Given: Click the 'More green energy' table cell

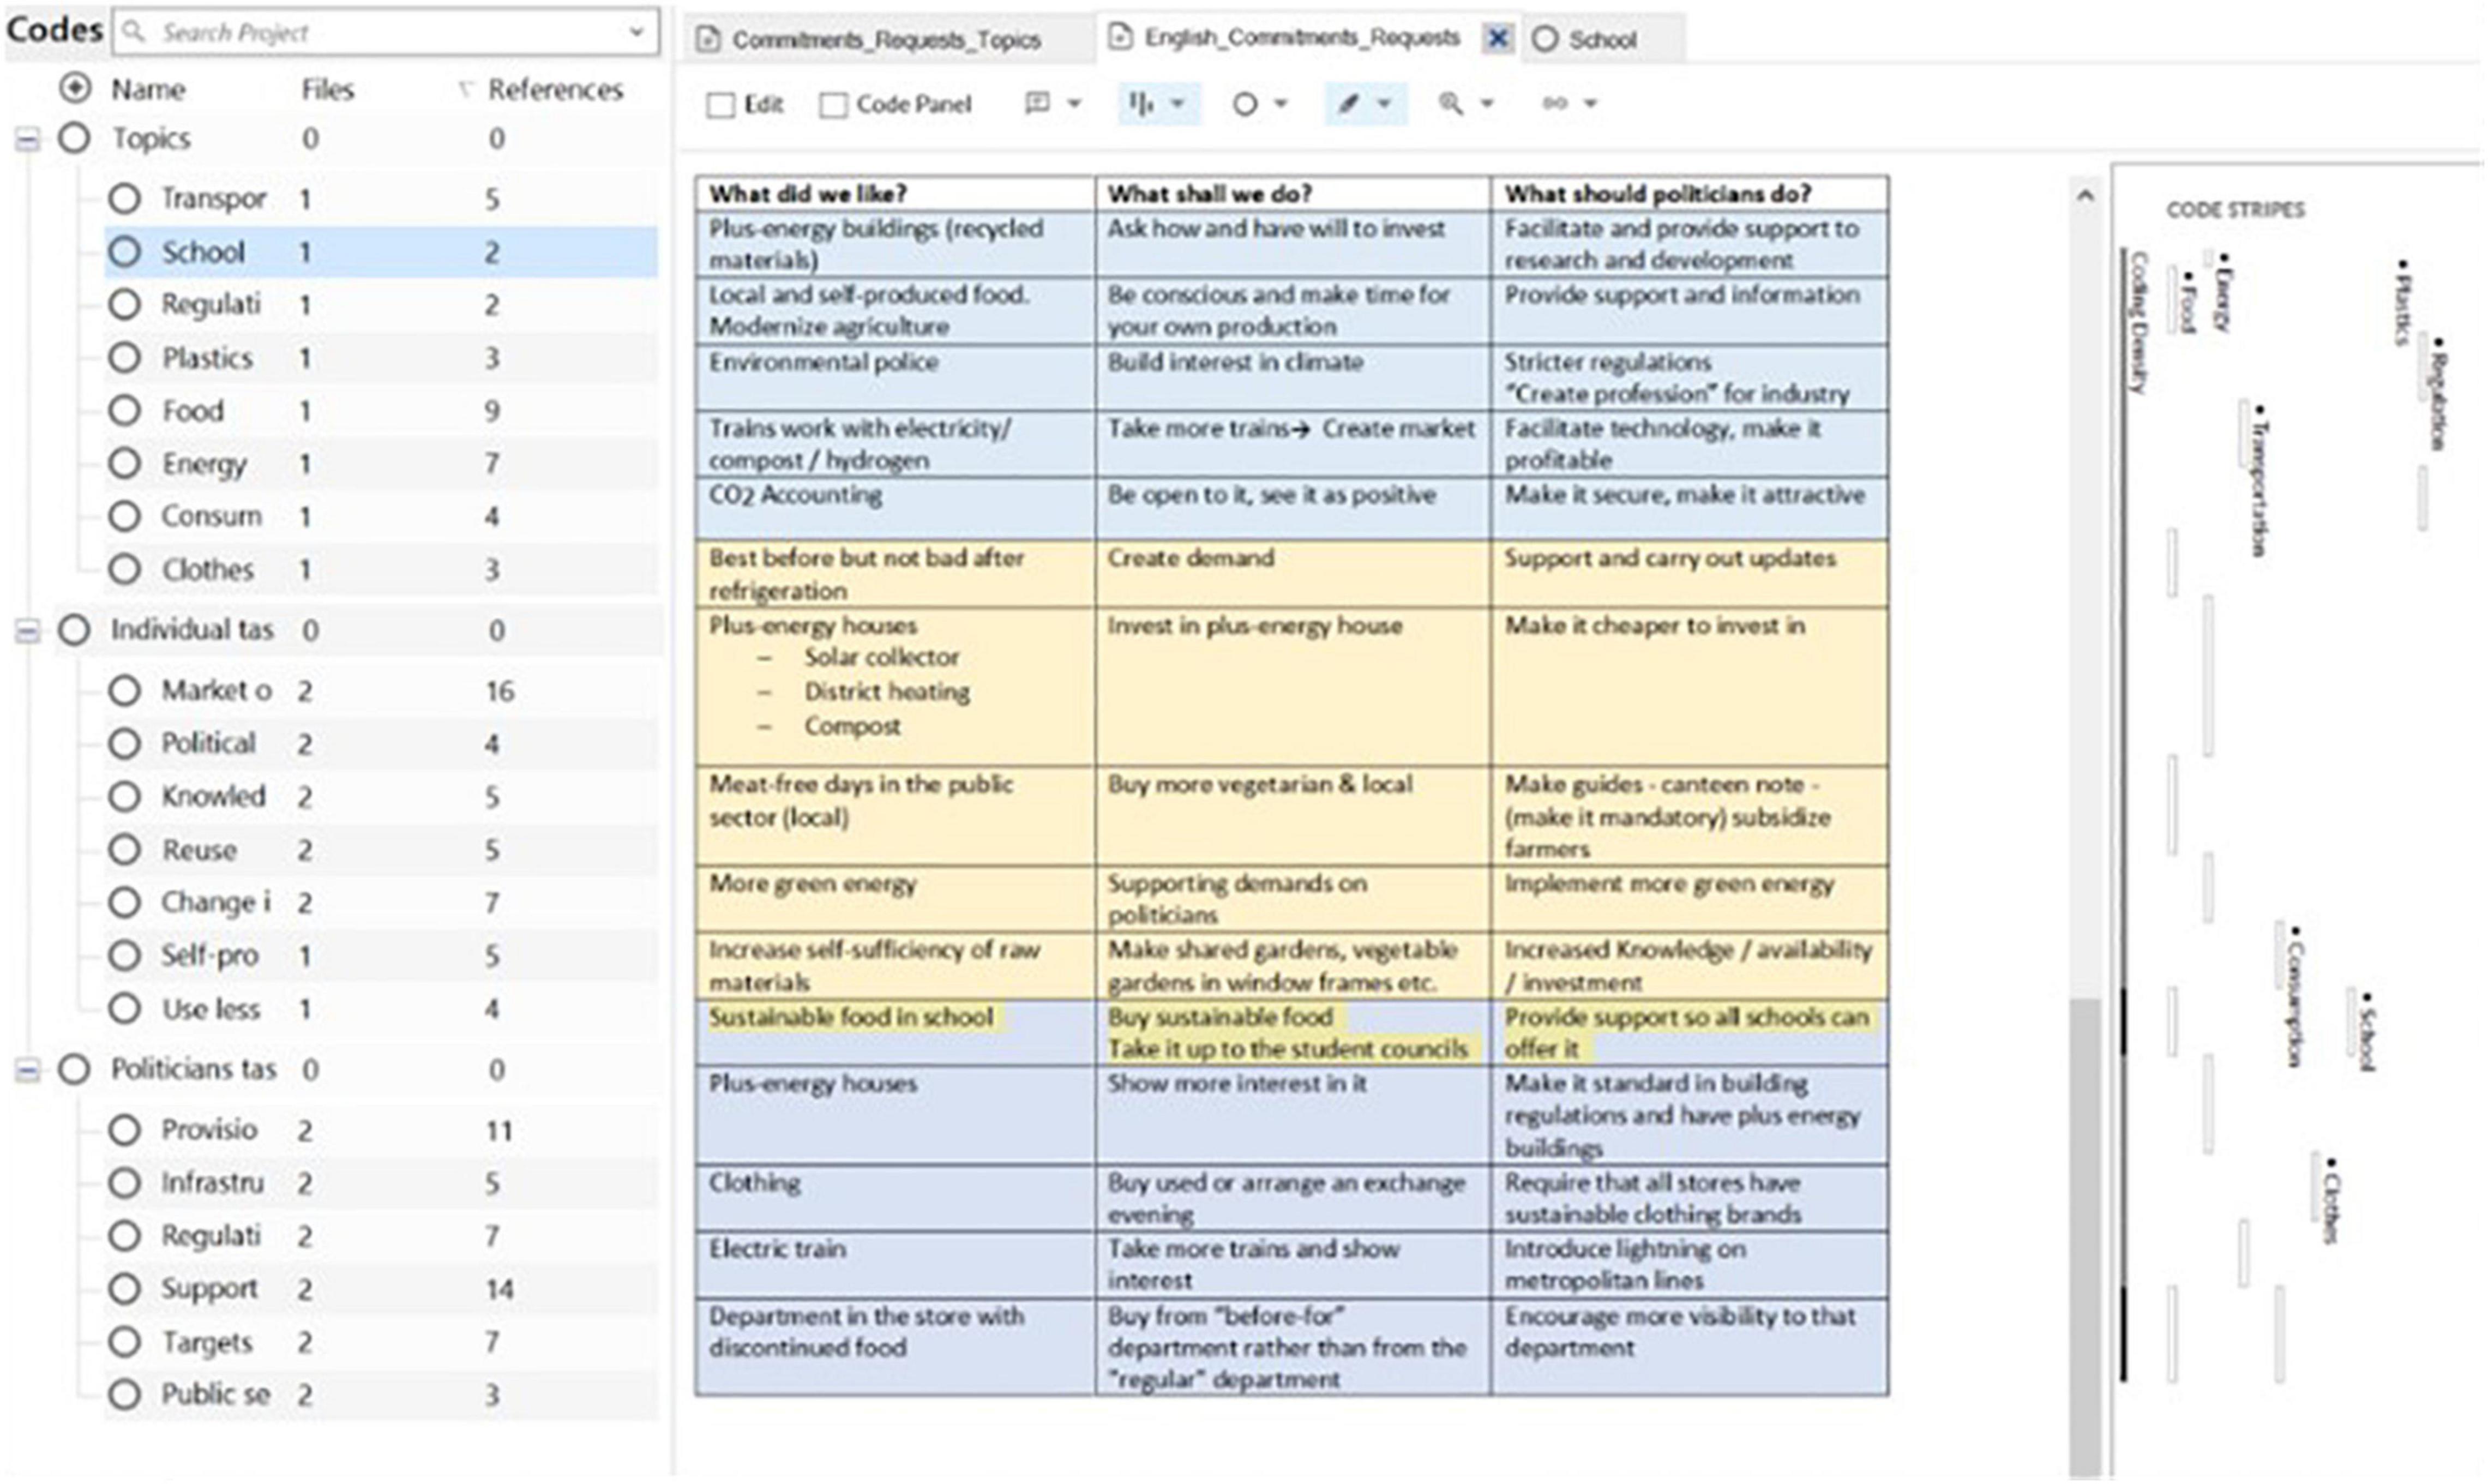Looking at the screenshot, I should [895, 899].
